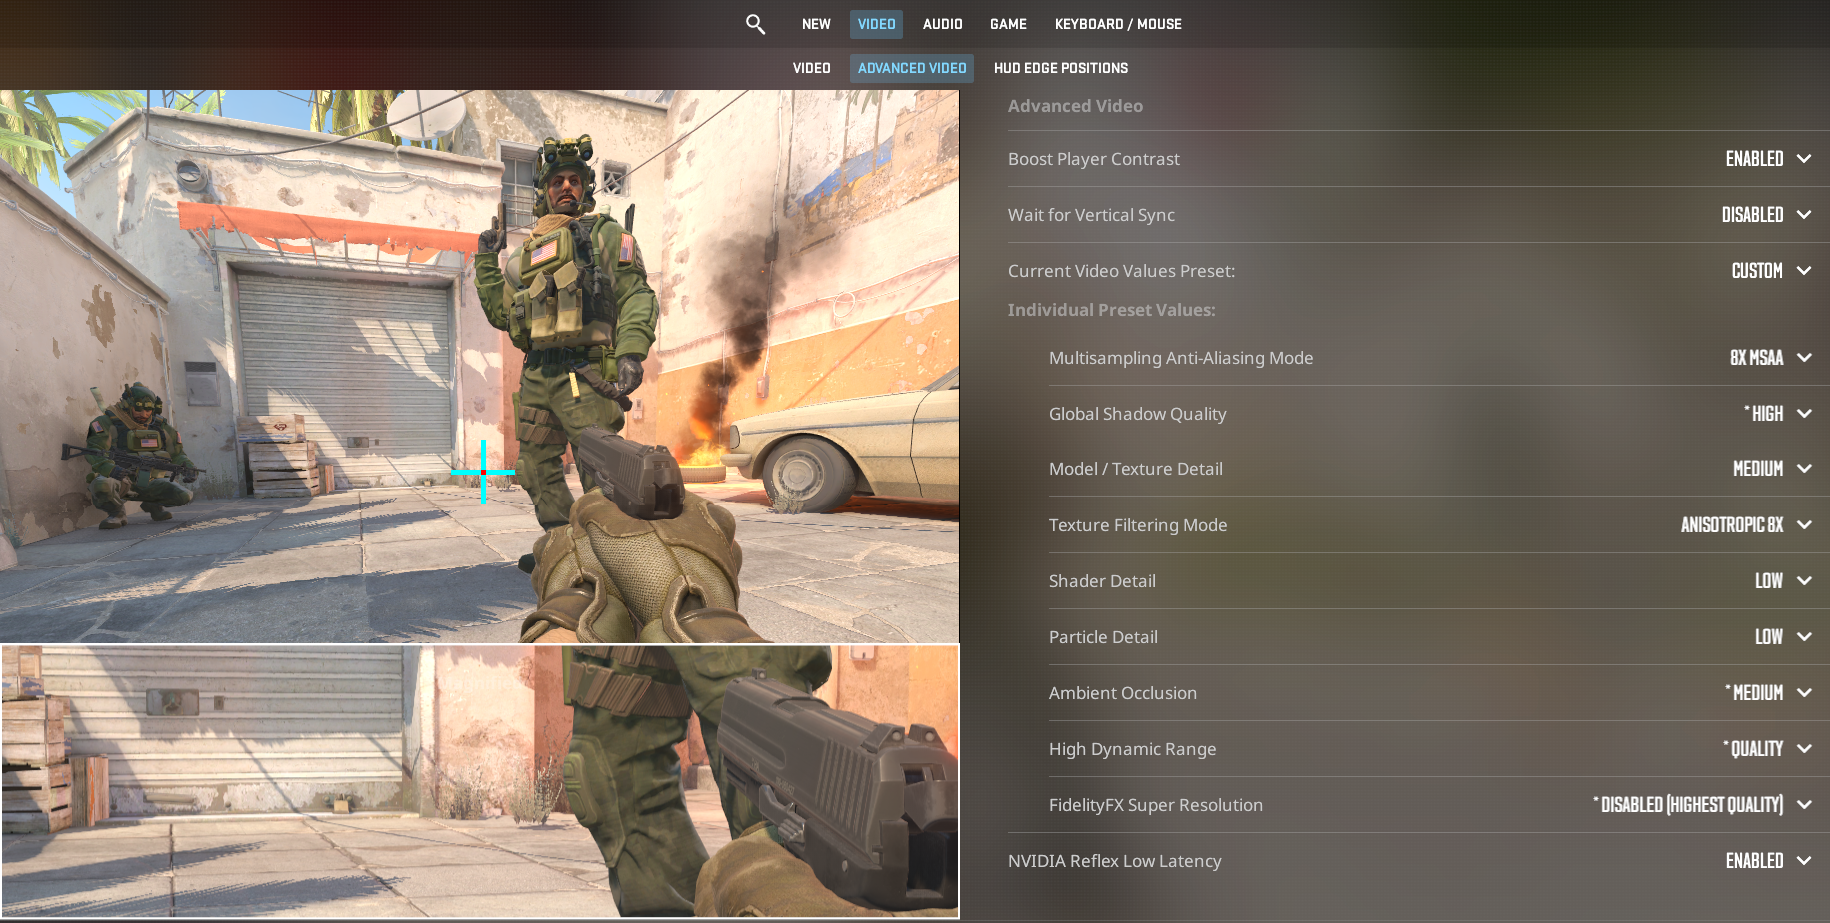Click the 'FidelityFX Super Resolution' label
Image resolution: width=1830 pixels, height=923 pixels.
(x=1156, y=805)
